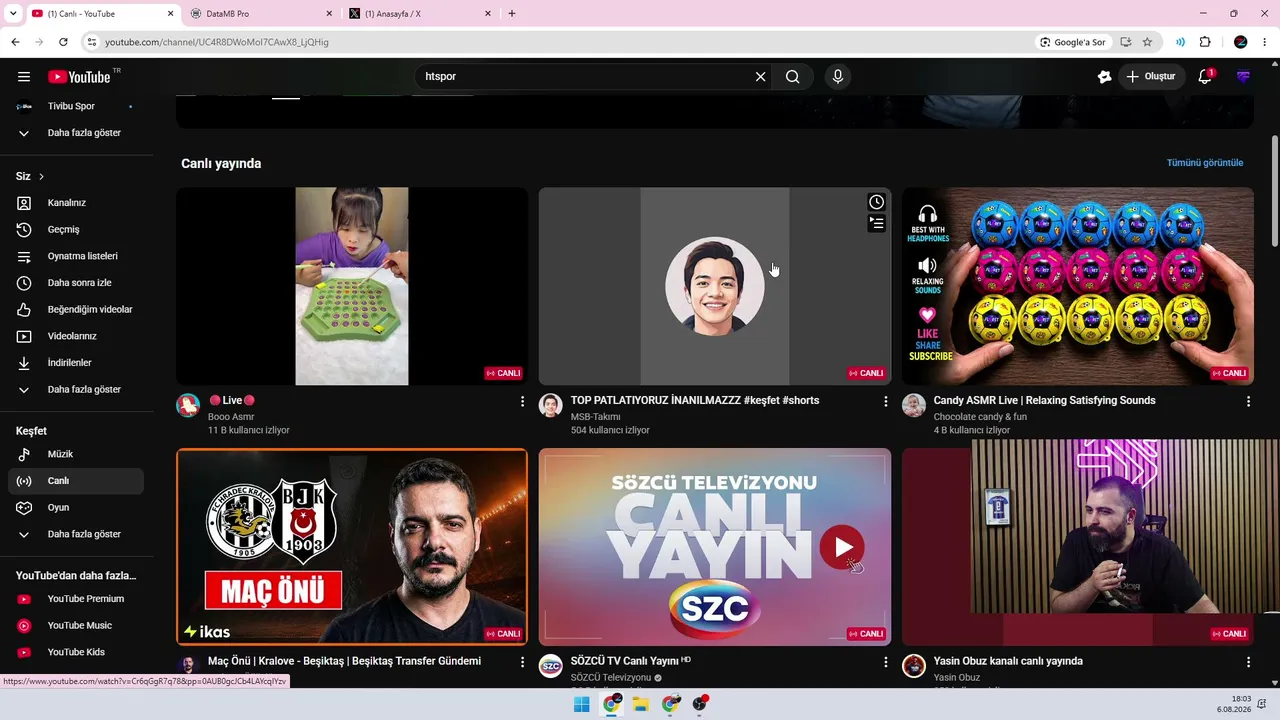The image size is (1280, 720).
Task: Focus the YouTube search field
Action: click(x=585, y=77)
